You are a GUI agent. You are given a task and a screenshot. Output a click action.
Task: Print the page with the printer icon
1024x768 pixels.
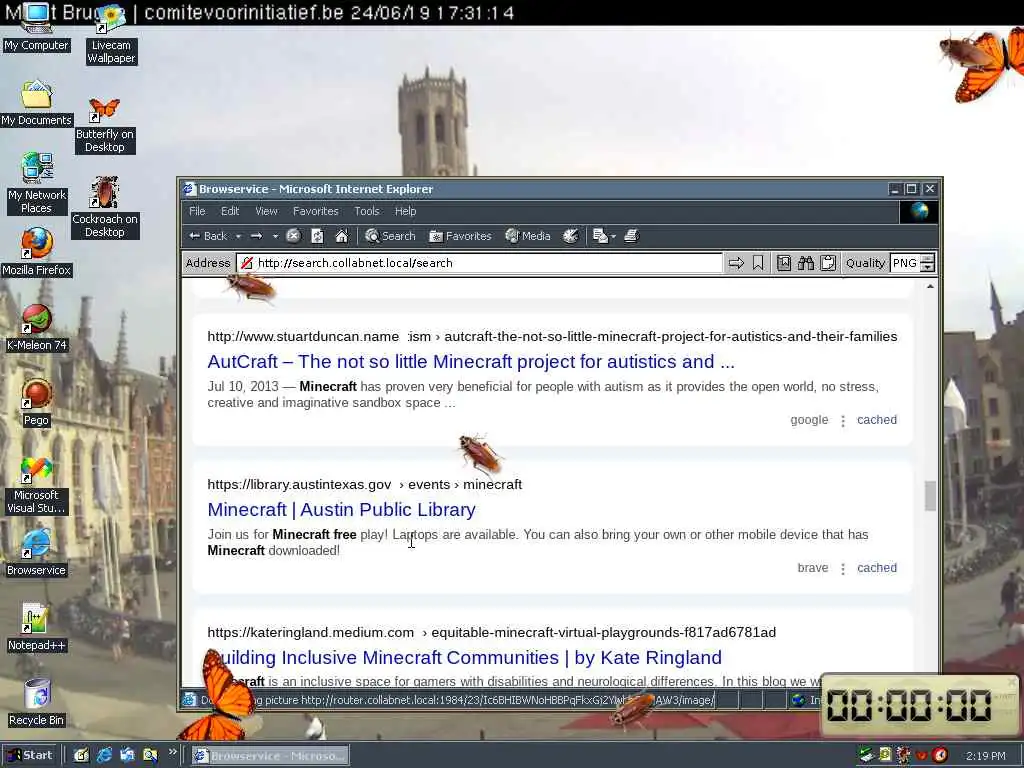click(x=631, y=236)
